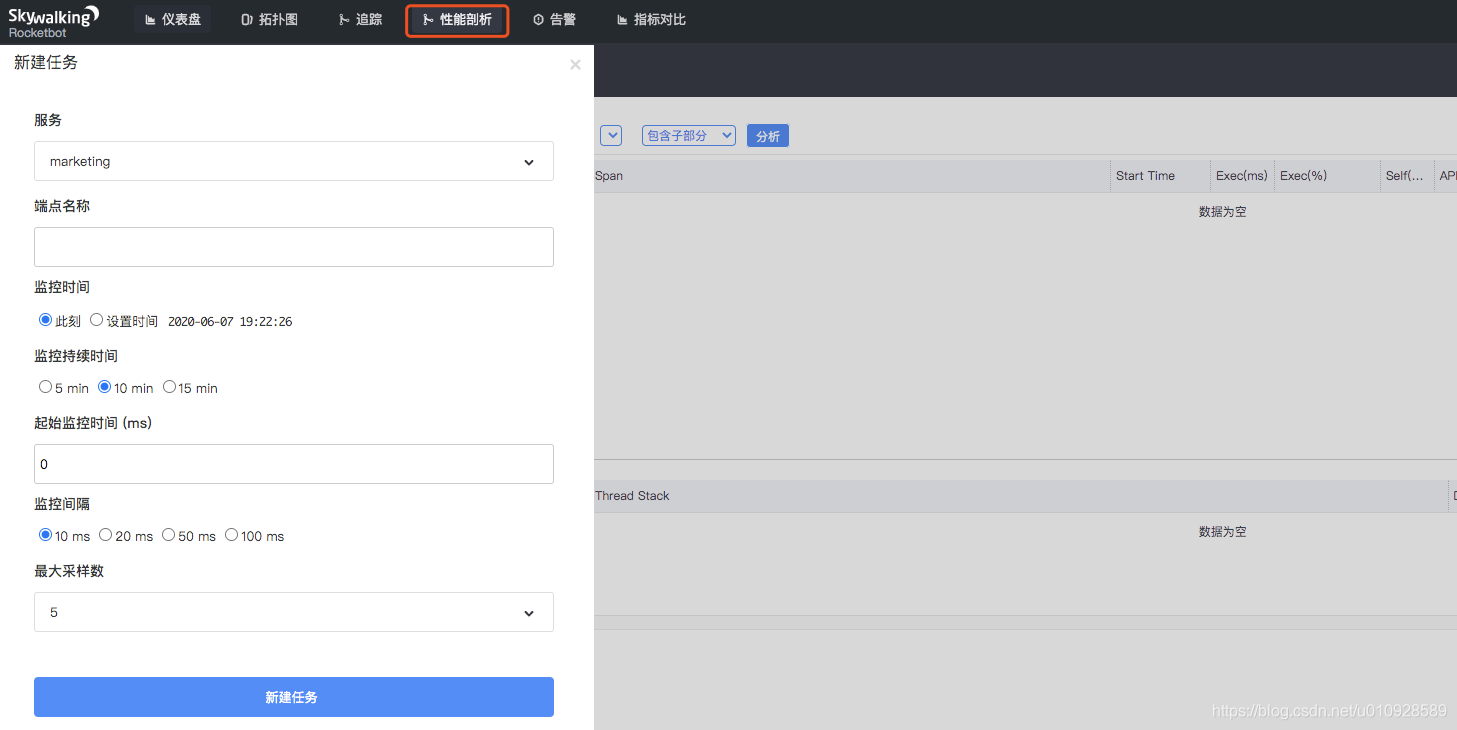Set monitoring interval to 10 ms
Screen dimensions: 1457x730
45,535
